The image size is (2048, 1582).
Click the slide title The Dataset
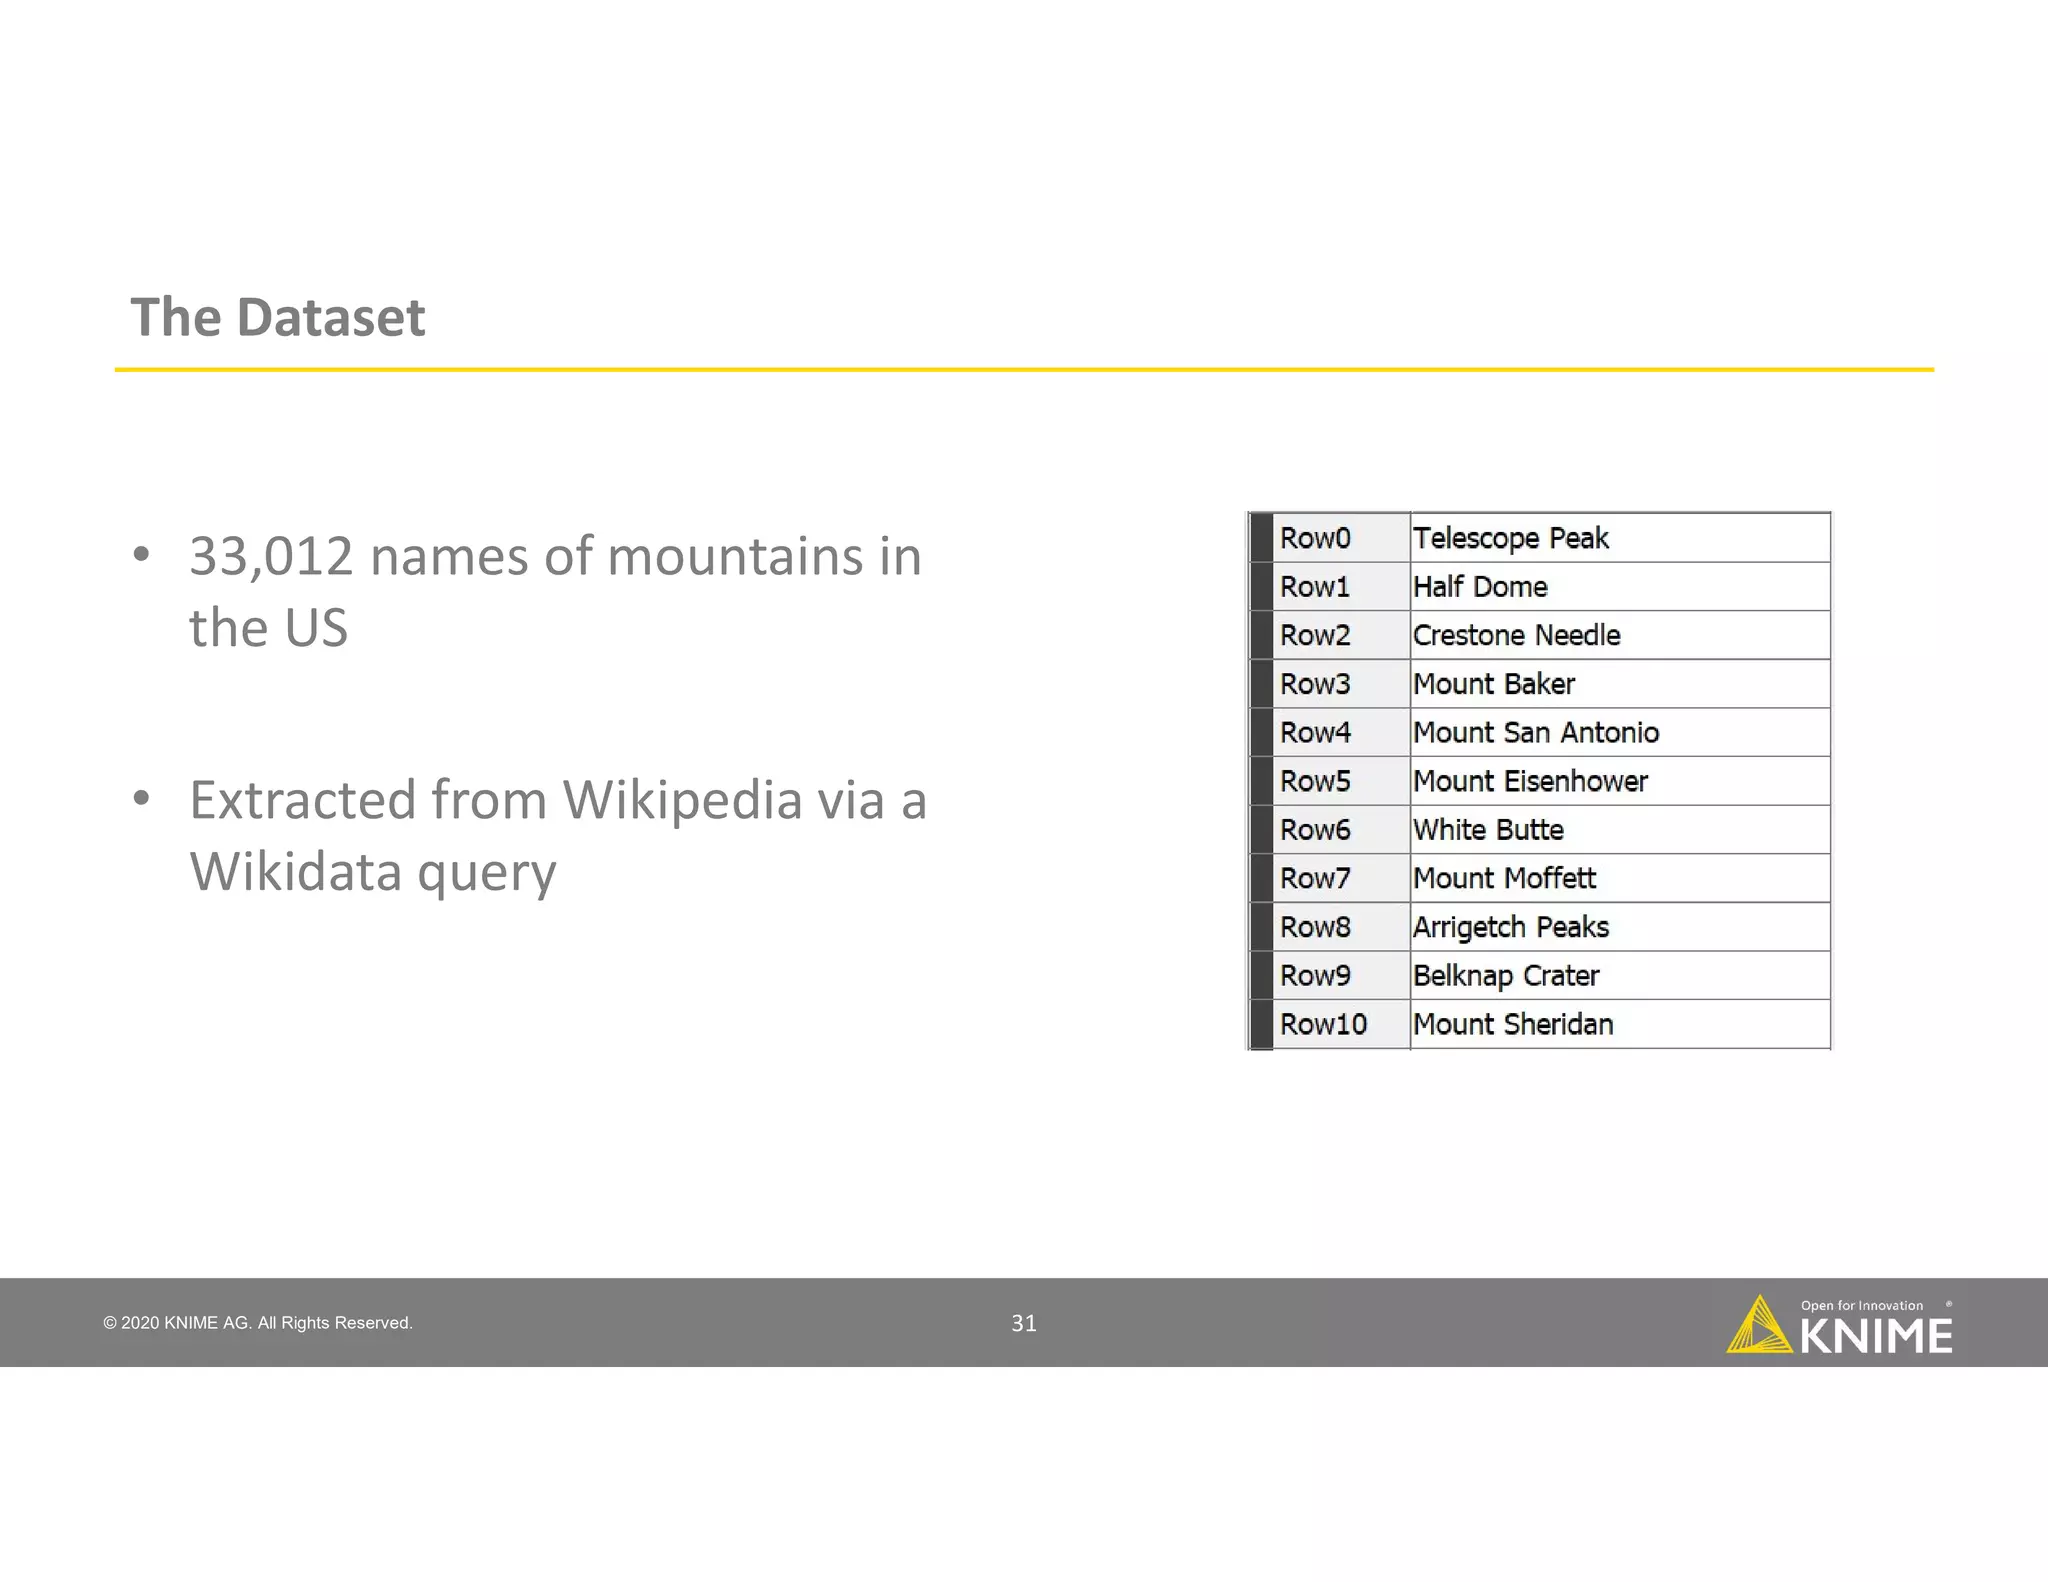pos(278,317)
